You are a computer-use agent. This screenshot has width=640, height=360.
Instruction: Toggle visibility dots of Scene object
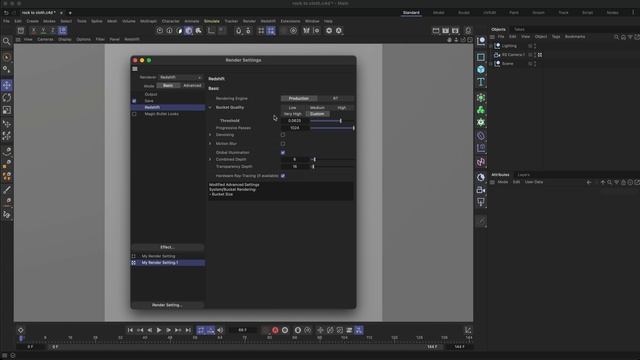(x=535, y=64)
